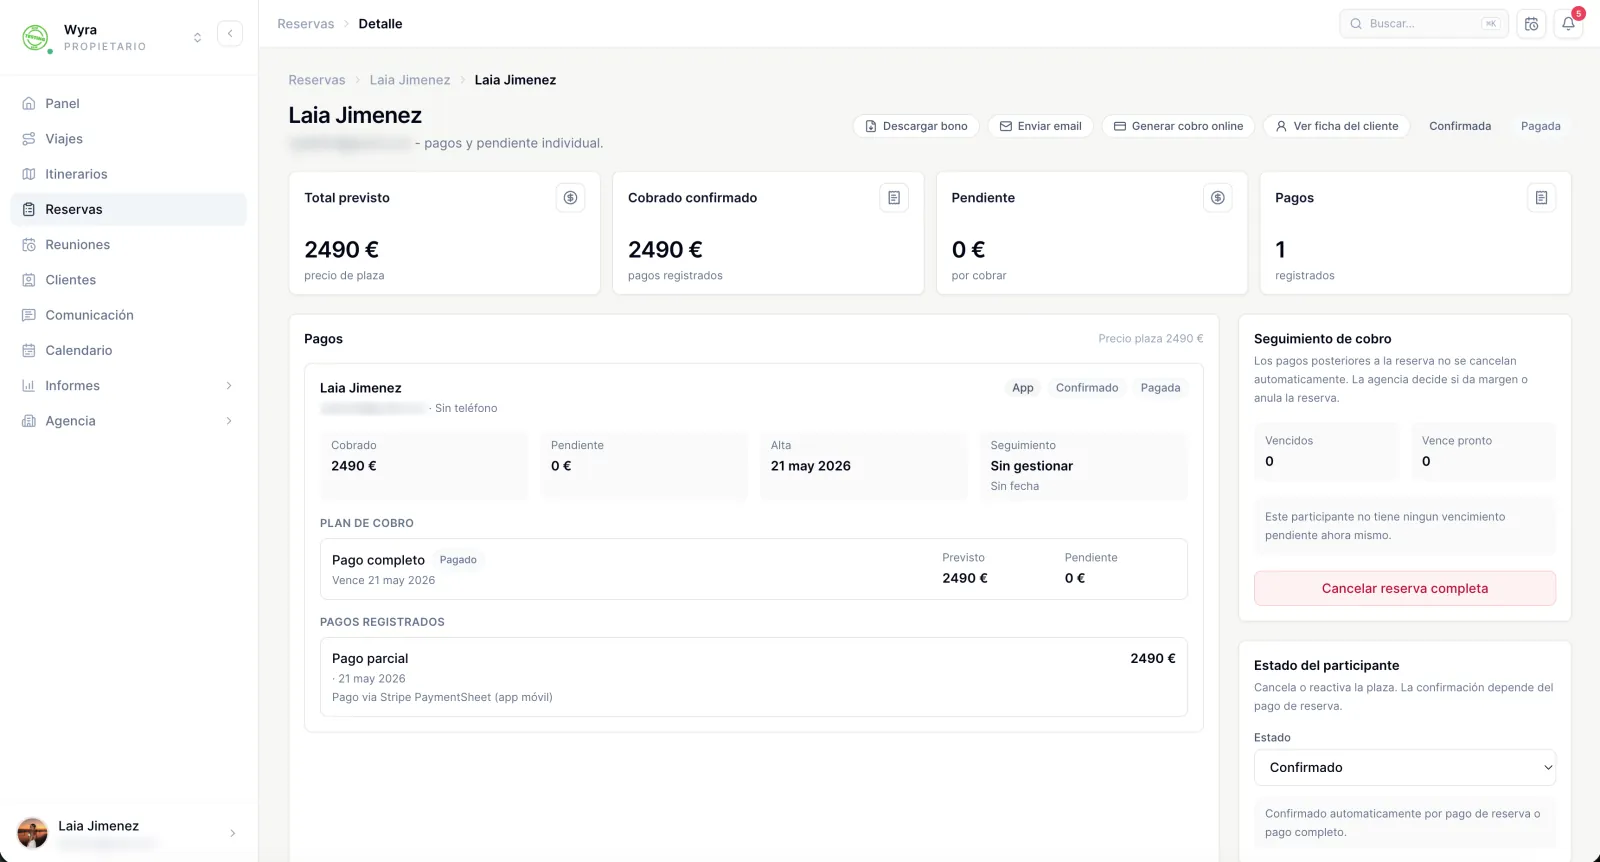This screenshot has width=1600, height=862.
Task: Click the Ver ficha person icon
Action: coord(1281,126)
